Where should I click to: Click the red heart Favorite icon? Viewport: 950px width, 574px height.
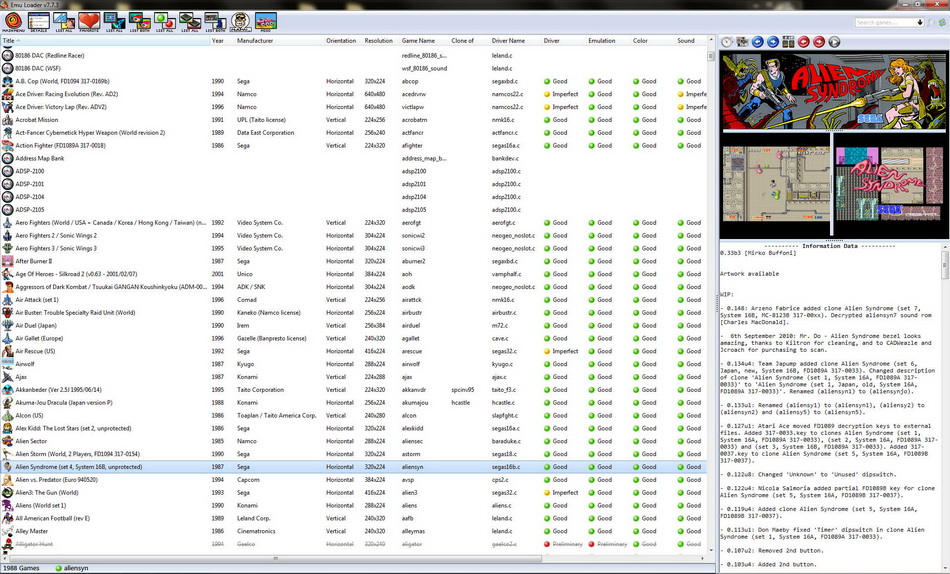88,22
